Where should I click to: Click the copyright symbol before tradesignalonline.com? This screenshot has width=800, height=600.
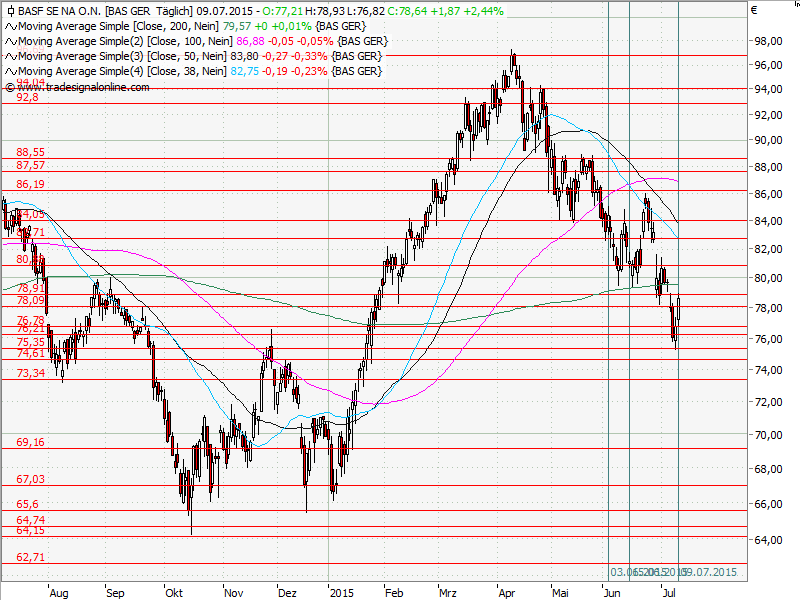point(9,86)
